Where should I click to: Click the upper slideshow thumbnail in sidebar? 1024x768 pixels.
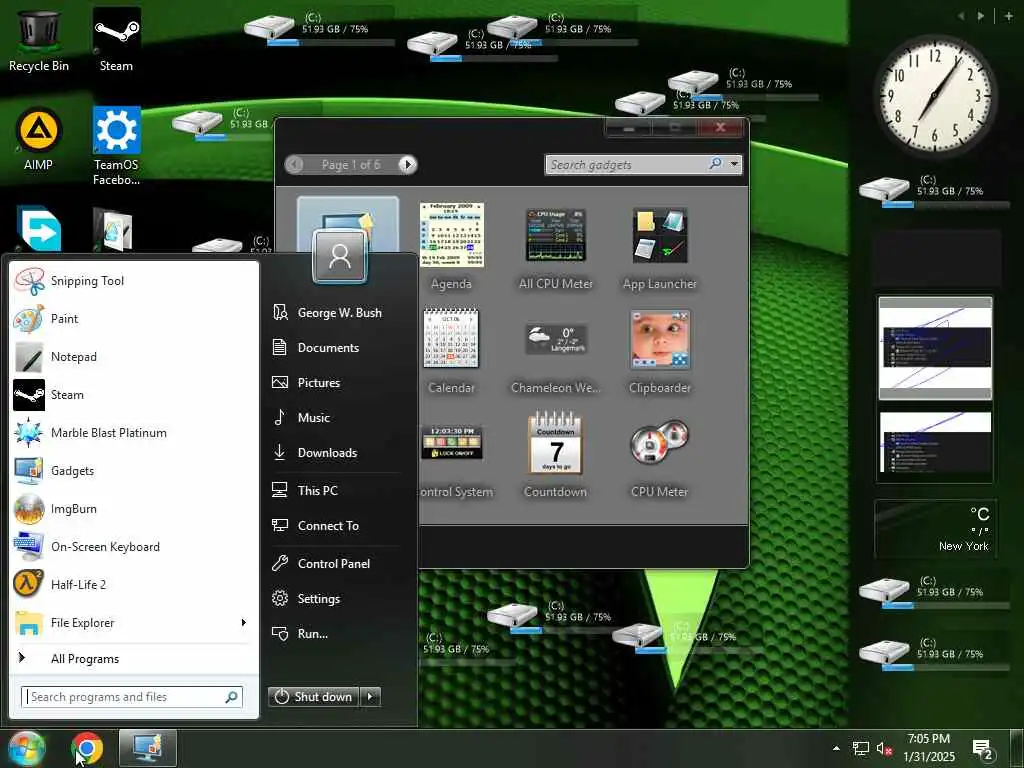935,348
